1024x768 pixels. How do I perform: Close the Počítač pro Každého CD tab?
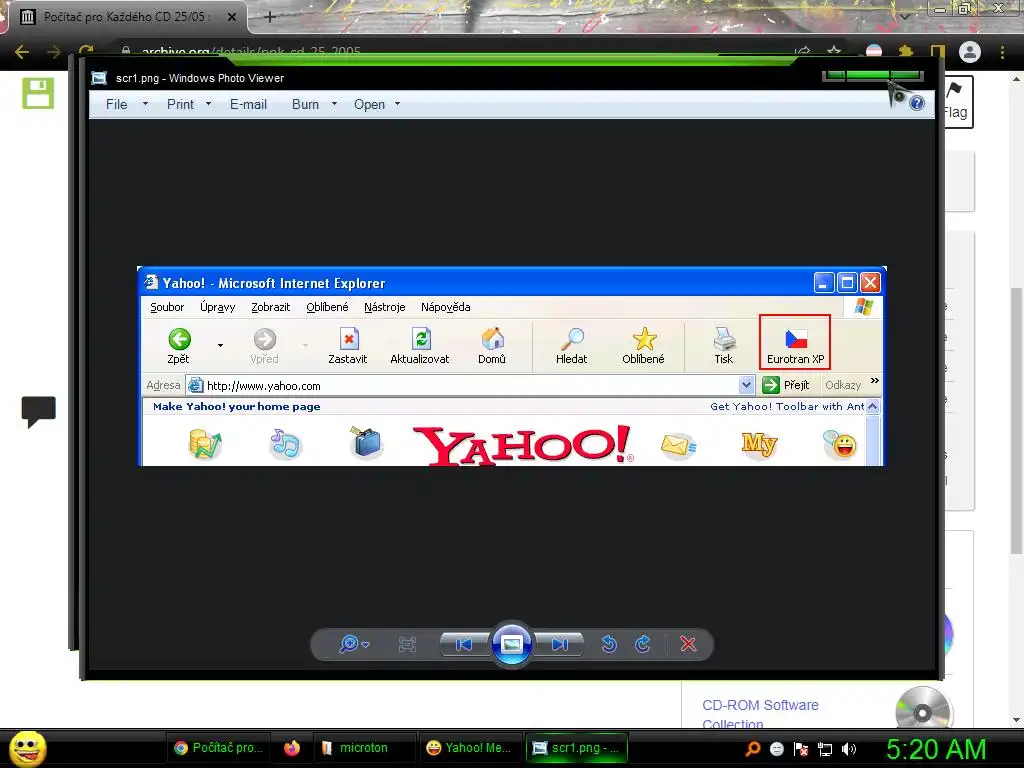(x=231, y=17)
